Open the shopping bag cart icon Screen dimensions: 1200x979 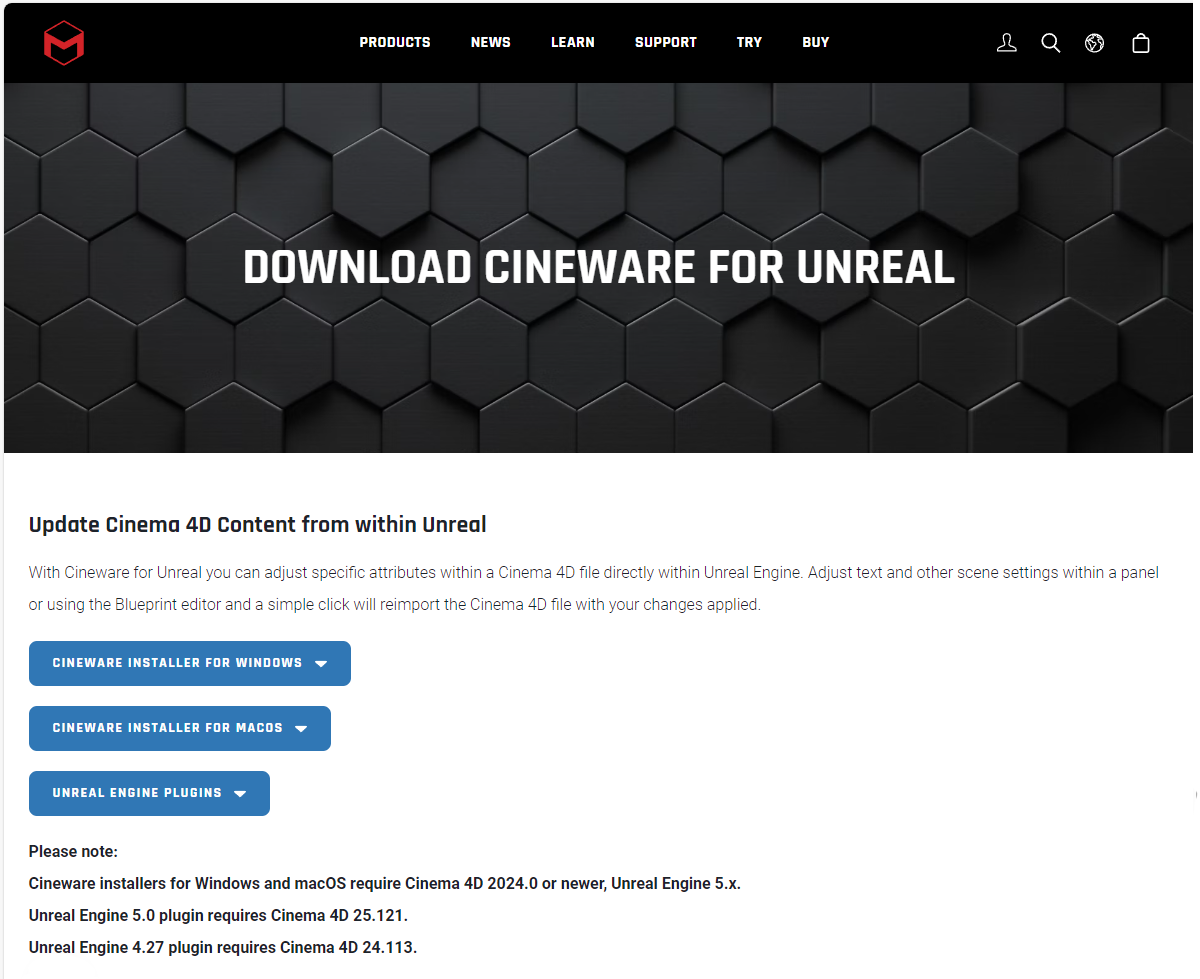coord(1140,43)
